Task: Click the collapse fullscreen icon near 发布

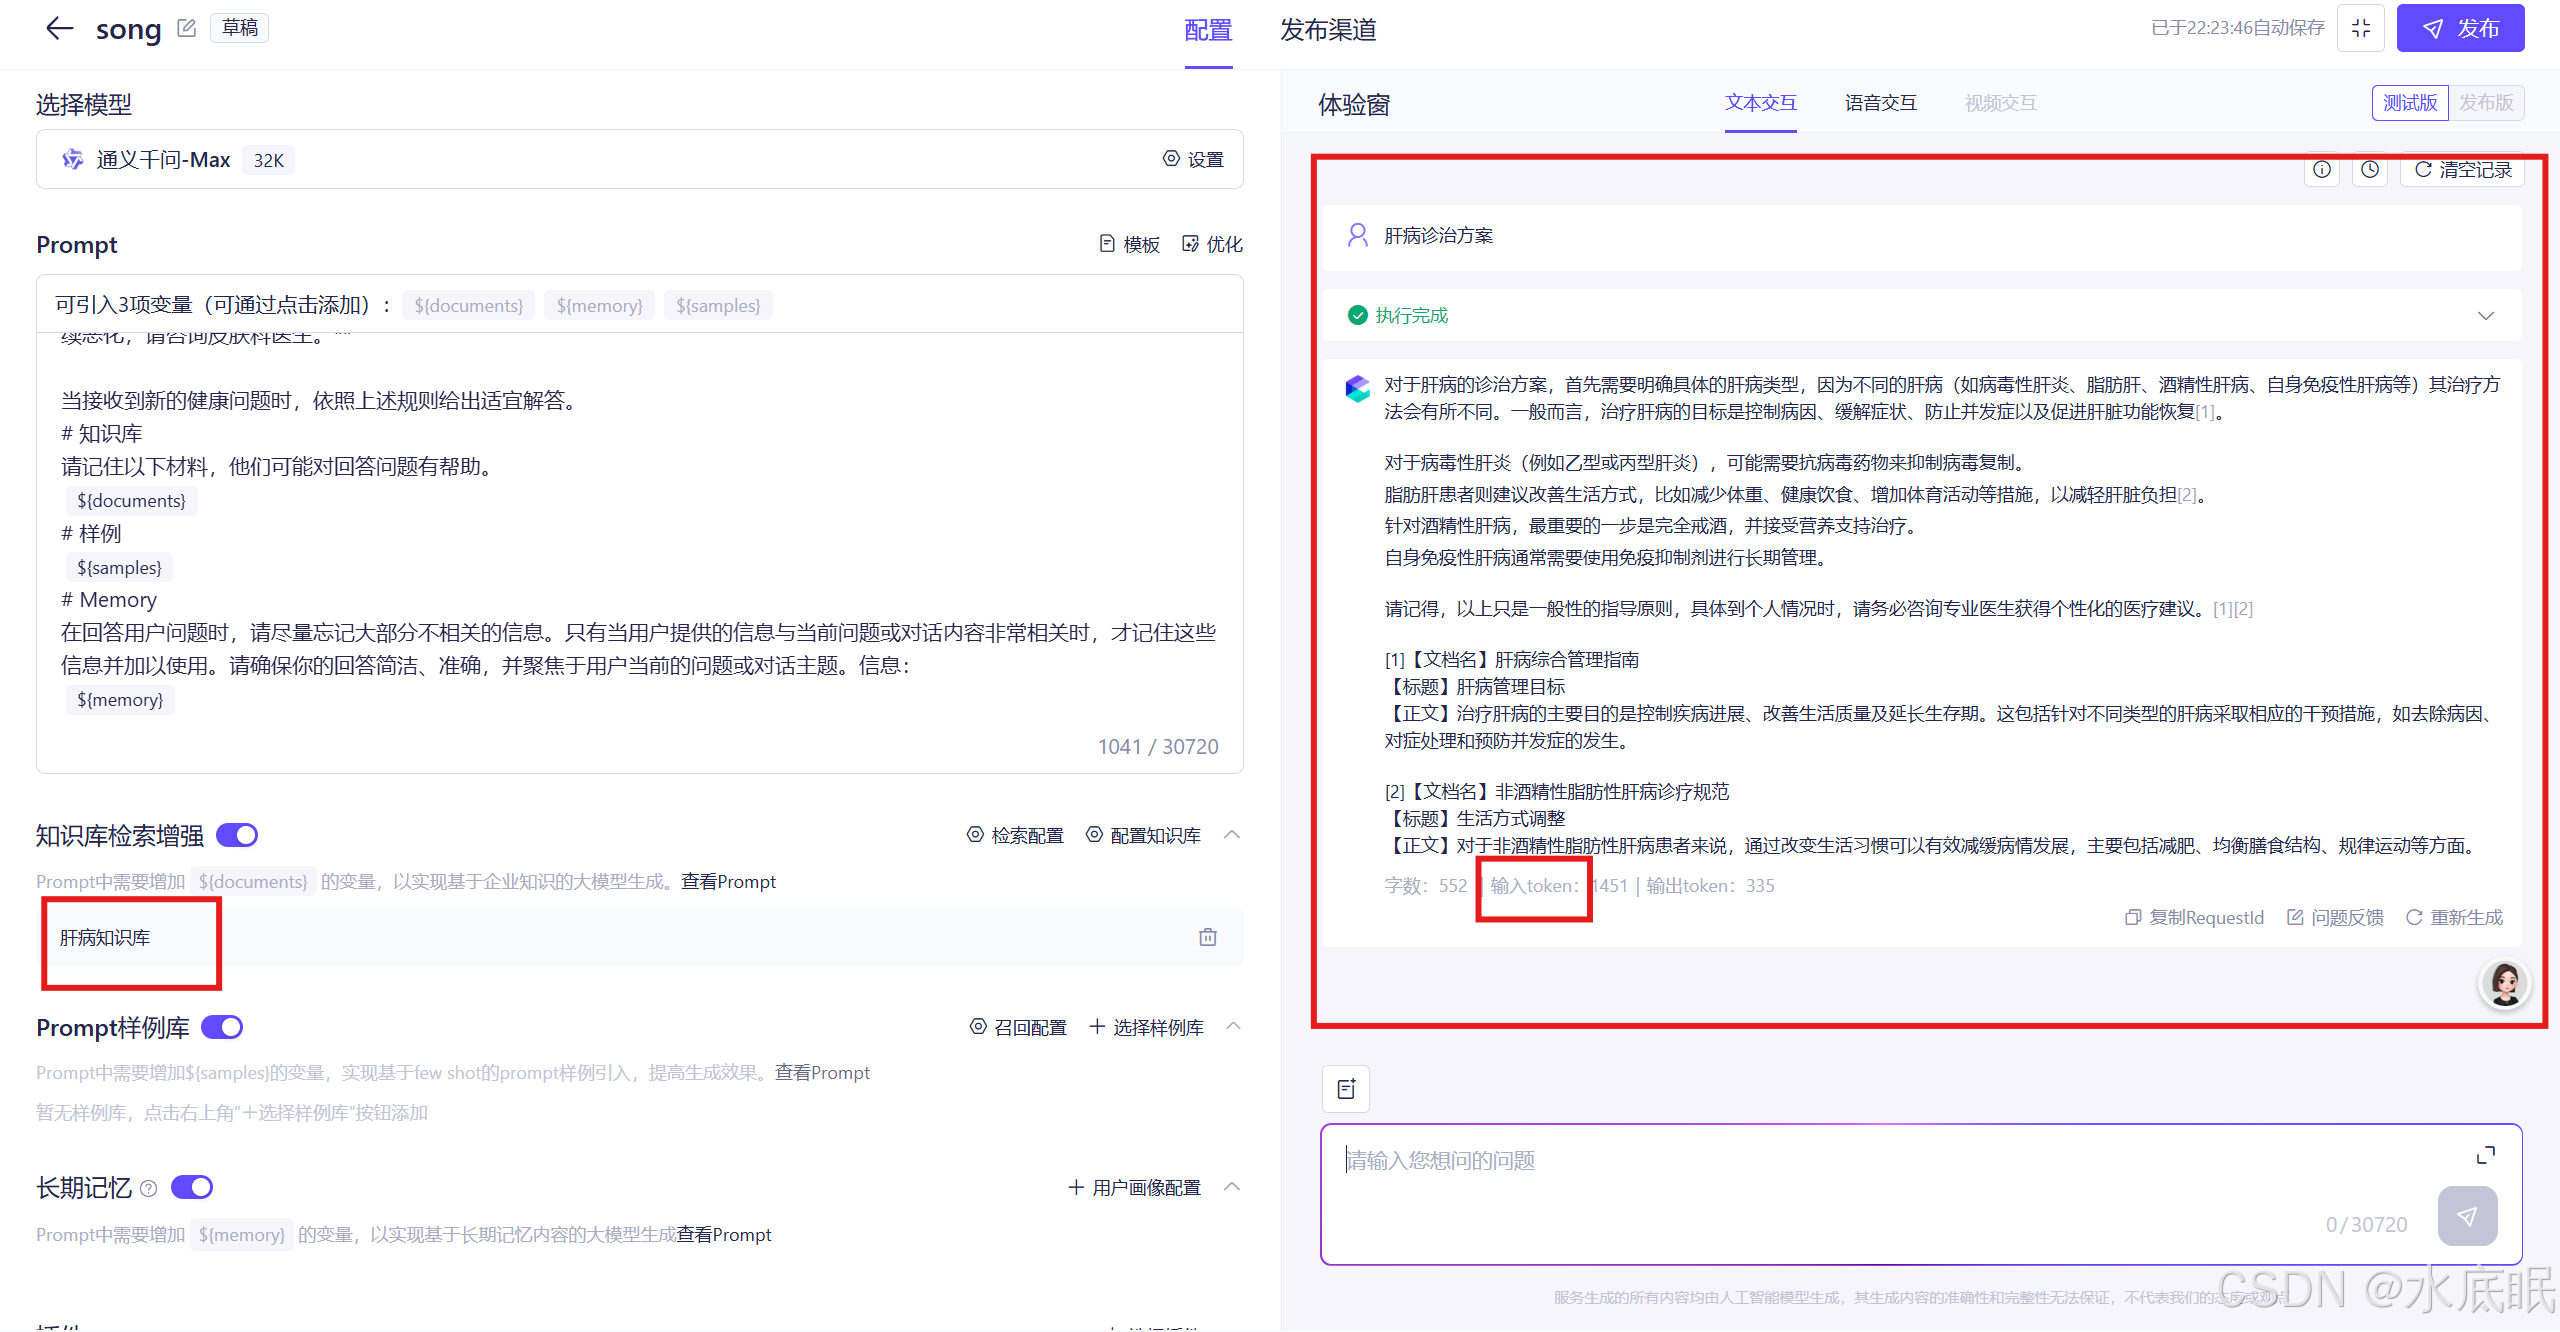Action: click(2360, 28)
